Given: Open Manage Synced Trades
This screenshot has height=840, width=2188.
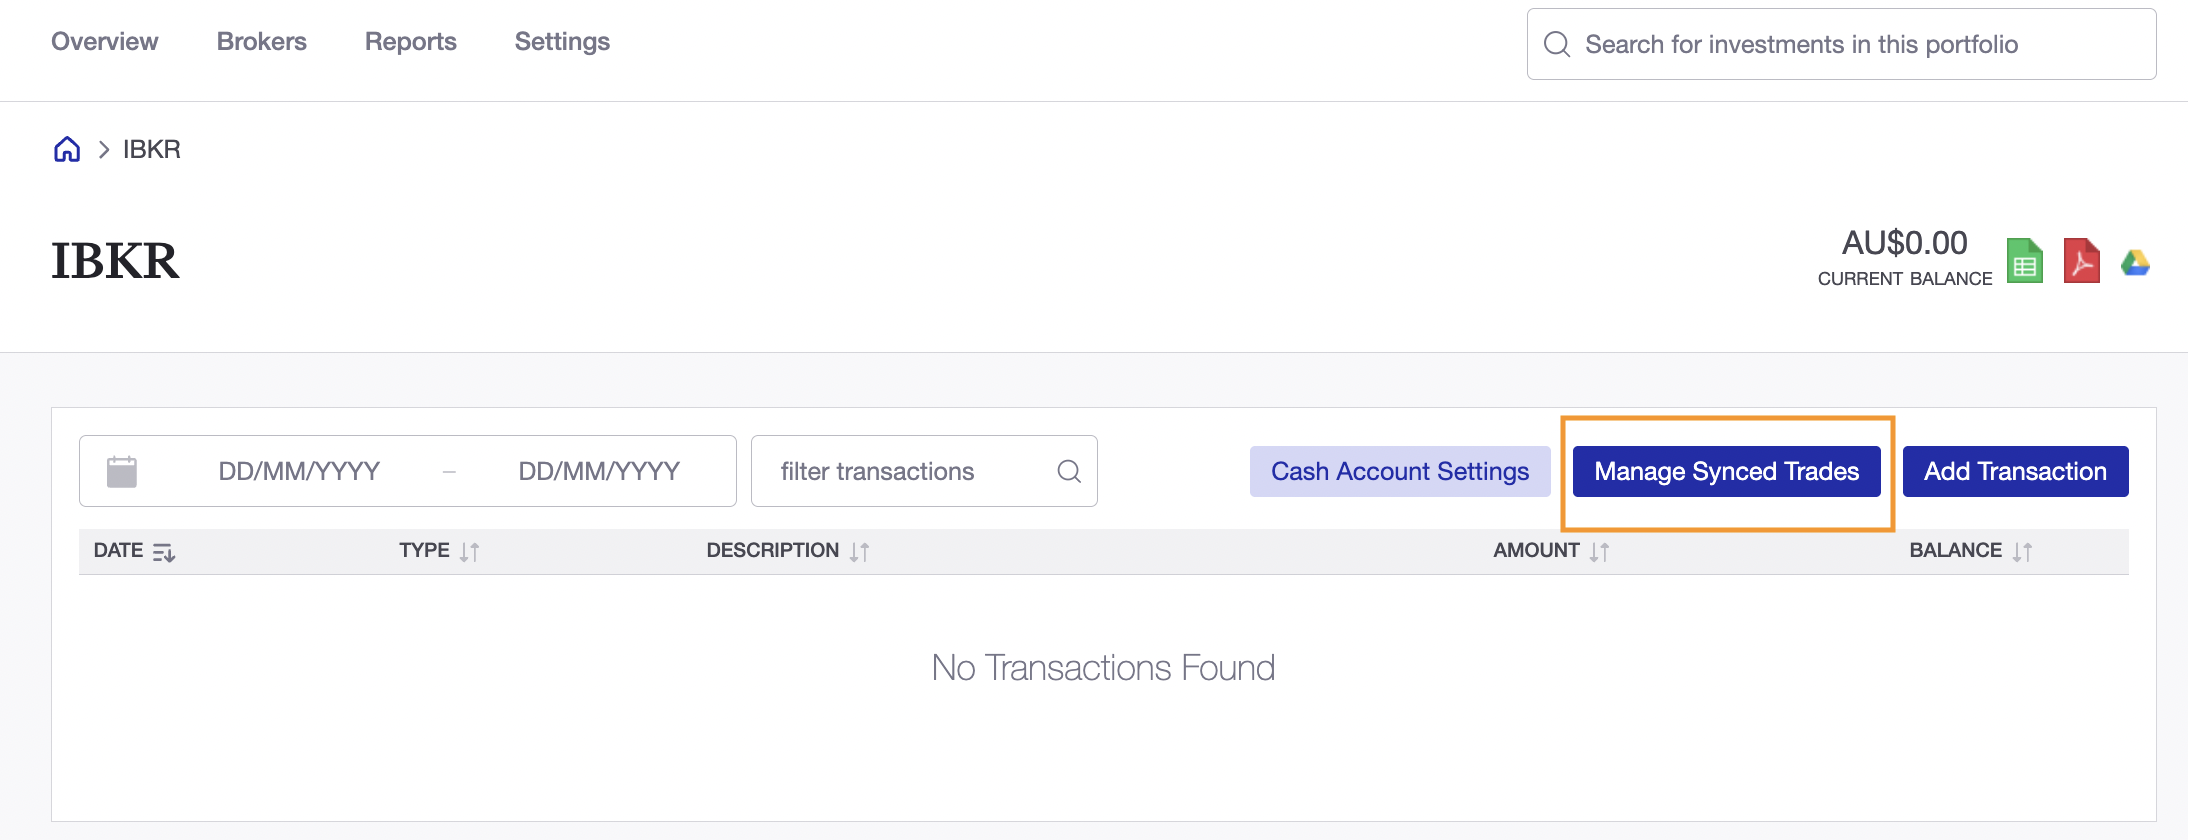Looking at the screenshot, I should click(x=1727, y=471).
